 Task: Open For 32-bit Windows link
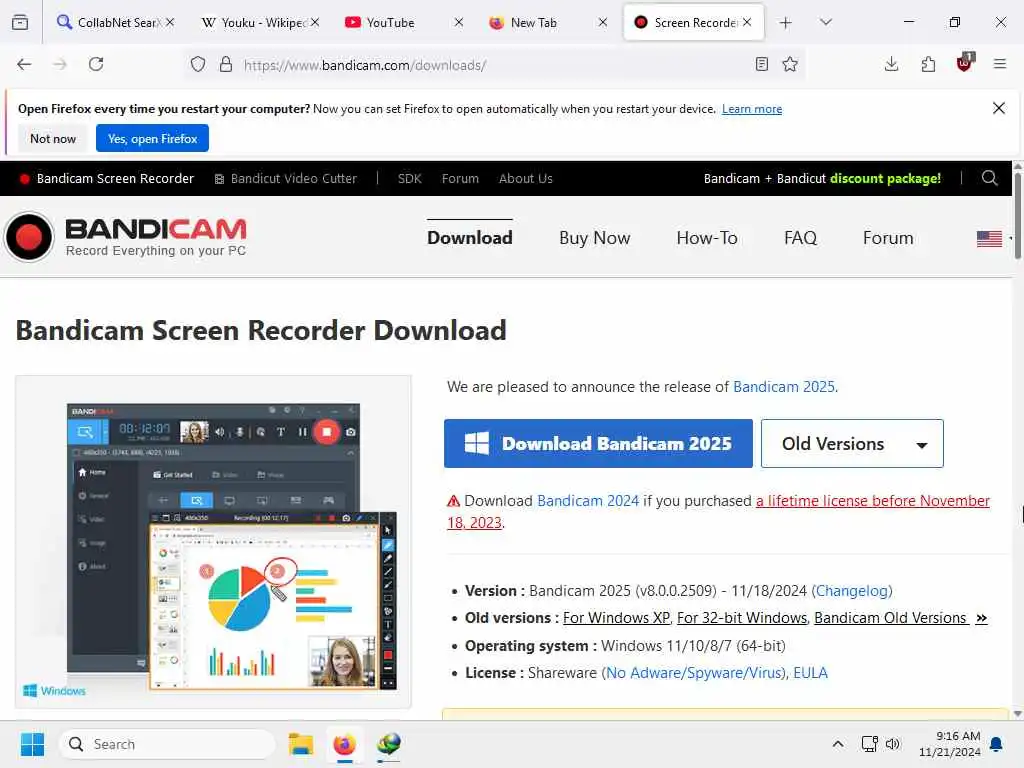tap(742, 618)
